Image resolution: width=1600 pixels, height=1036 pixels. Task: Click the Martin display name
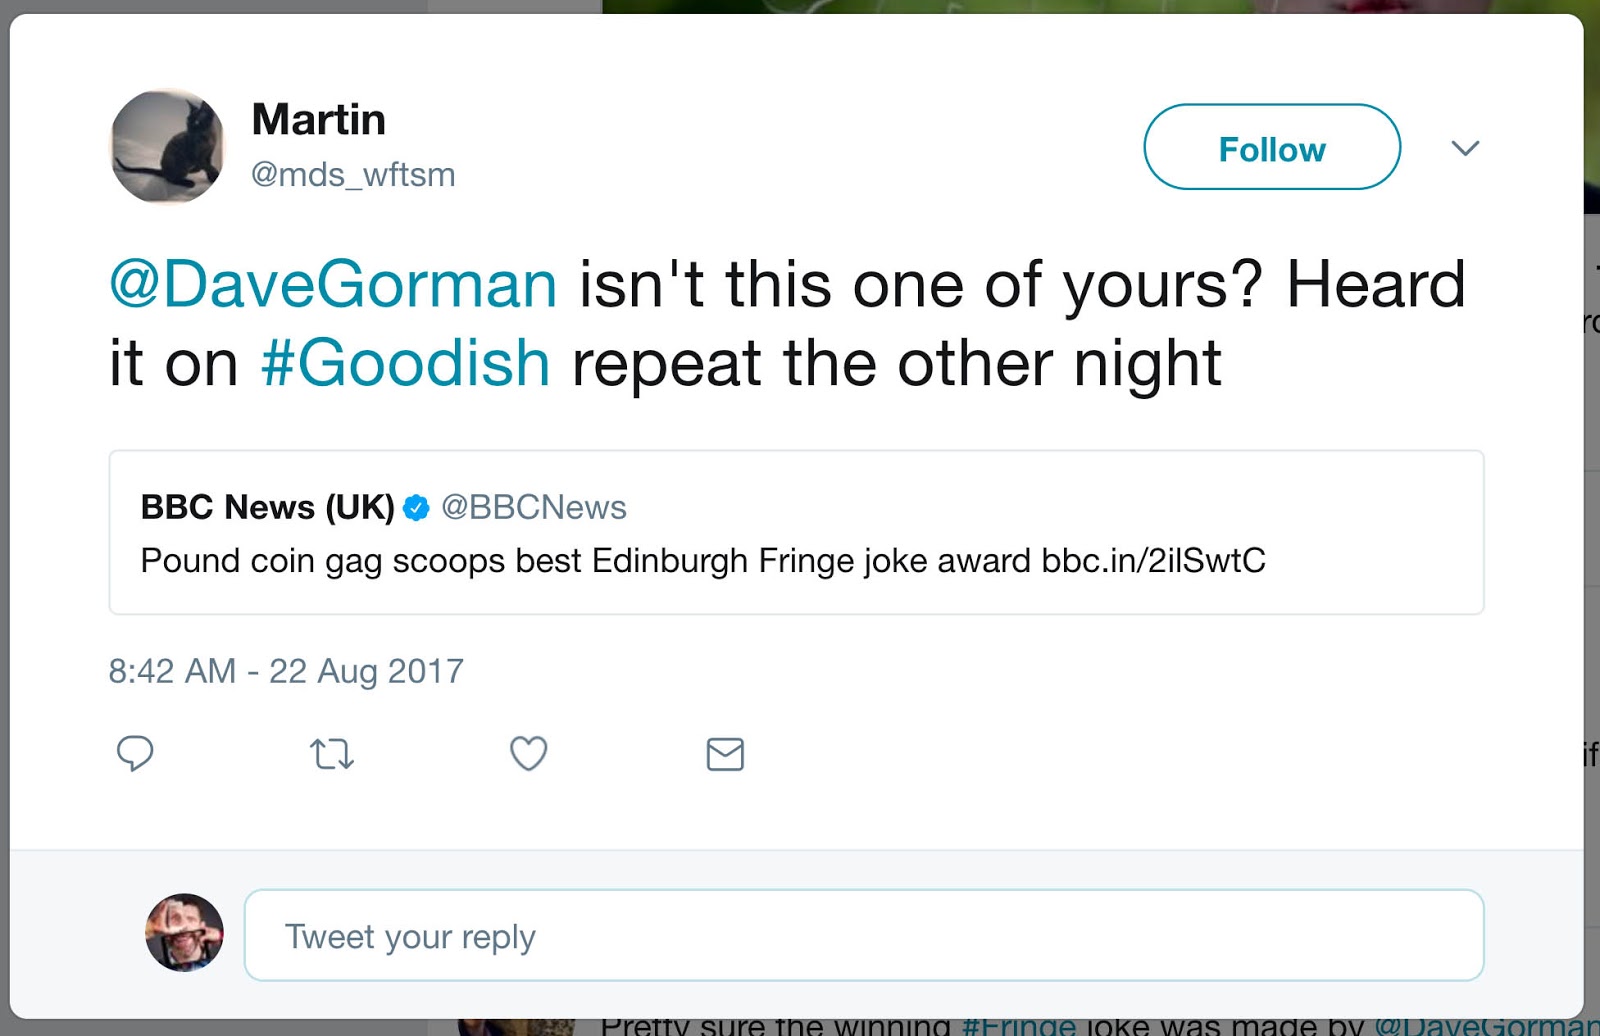pyautogui.click(x=318, y=120)
